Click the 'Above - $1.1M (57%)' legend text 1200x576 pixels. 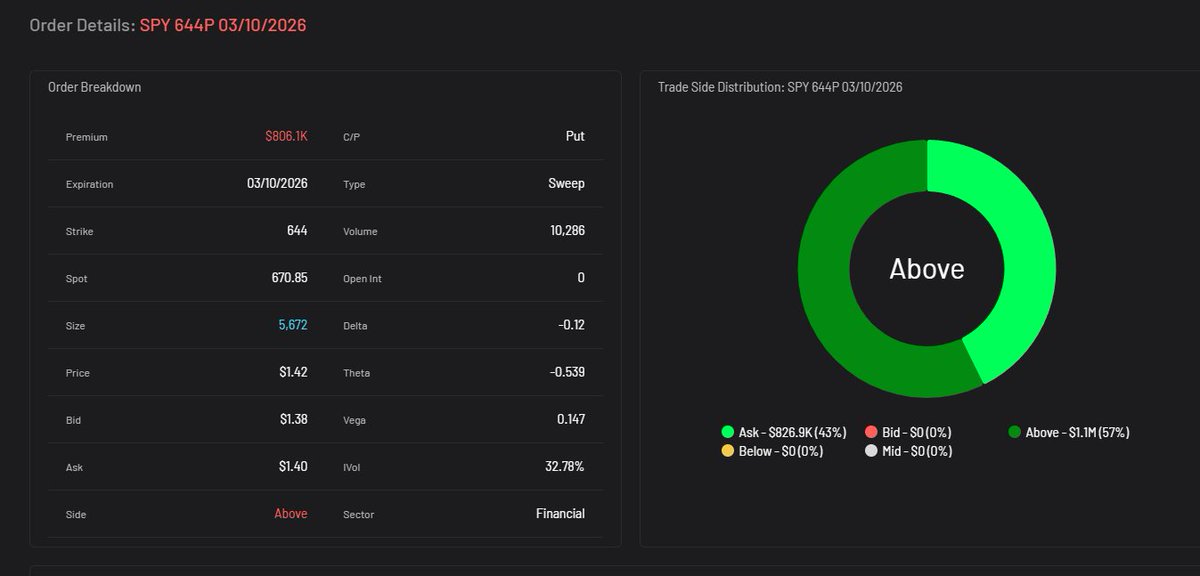[x=1078, y=432]
